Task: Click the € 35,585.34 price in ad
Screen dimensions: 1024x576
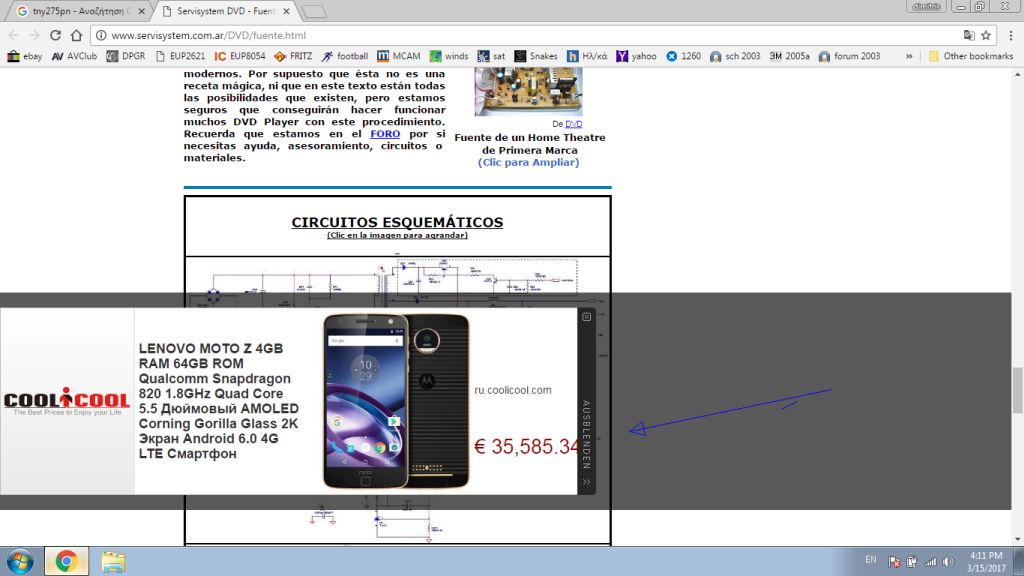Action: click(526, 447)
